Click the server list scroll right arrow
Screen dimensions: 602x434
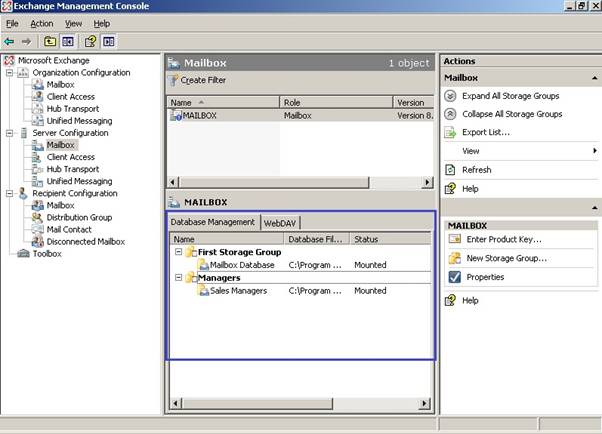[427, 182]
